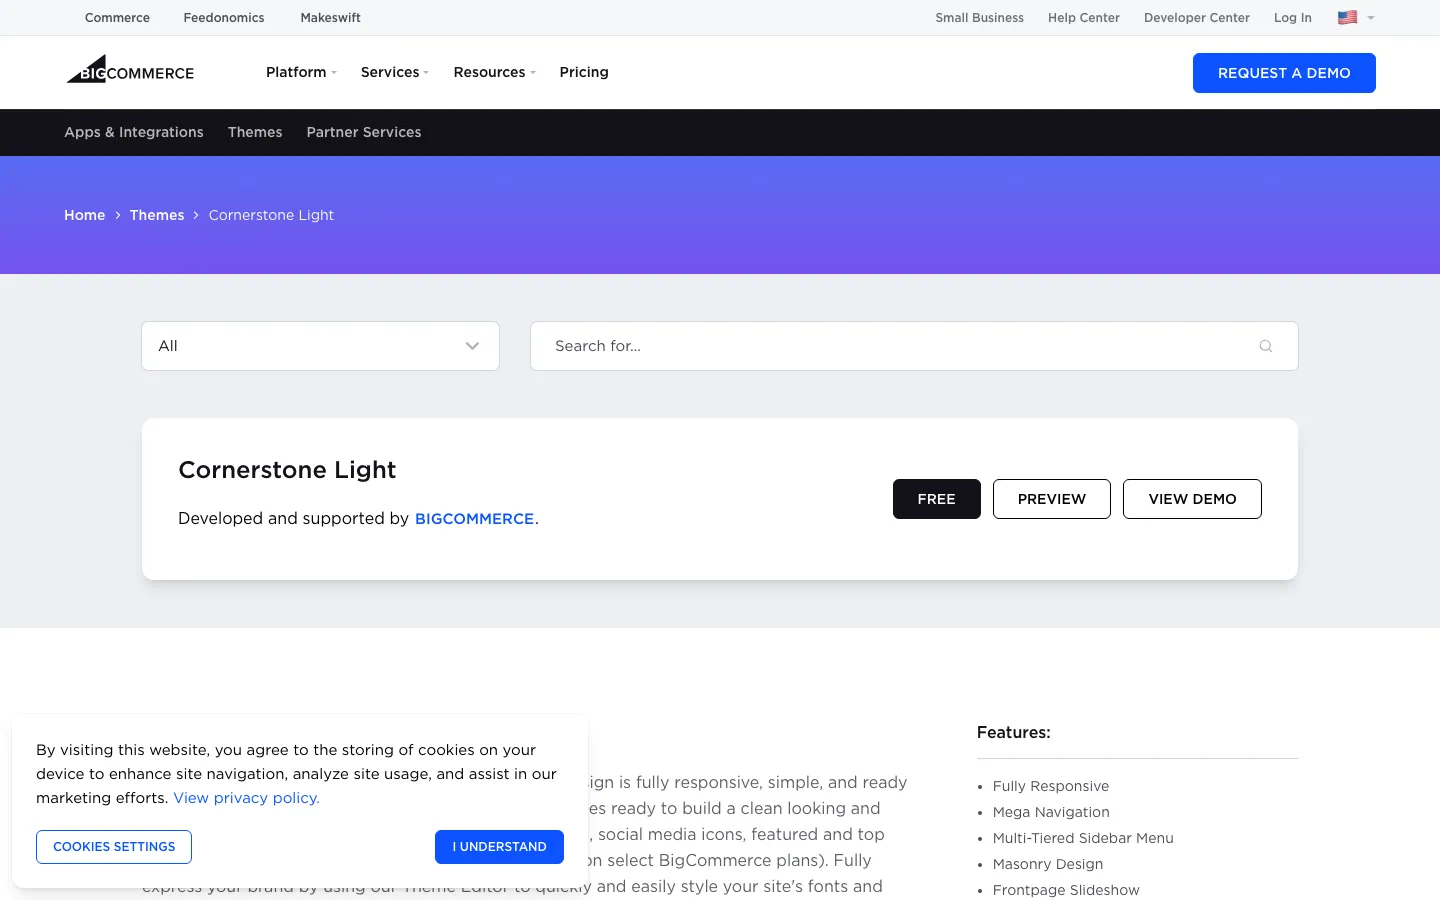Open Apps & Integrations

pyautogui.click(x=134, y=132)
